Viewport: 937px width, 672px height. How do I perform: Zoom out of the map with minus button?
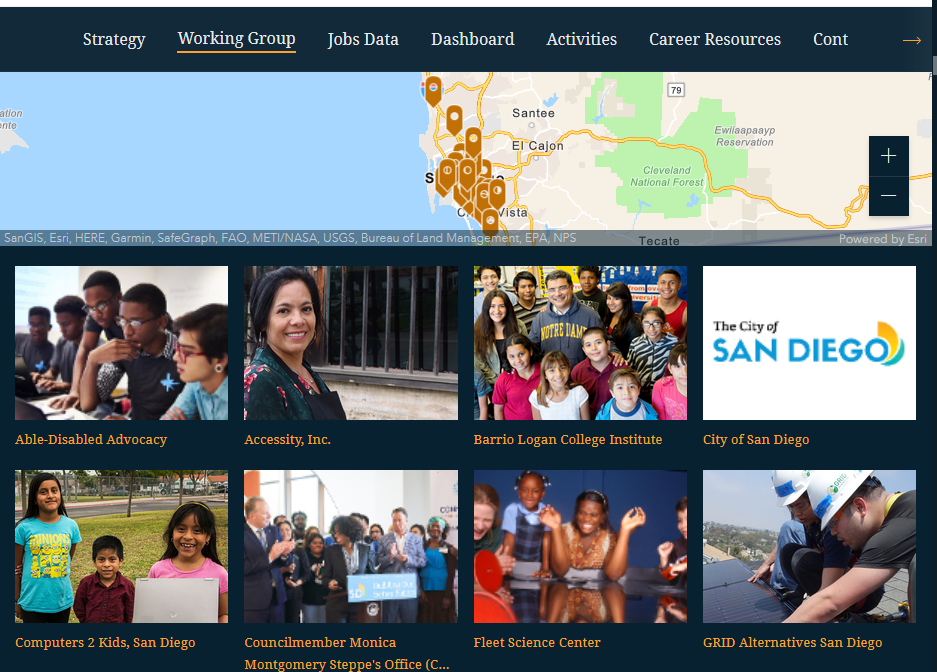point(889,196)
